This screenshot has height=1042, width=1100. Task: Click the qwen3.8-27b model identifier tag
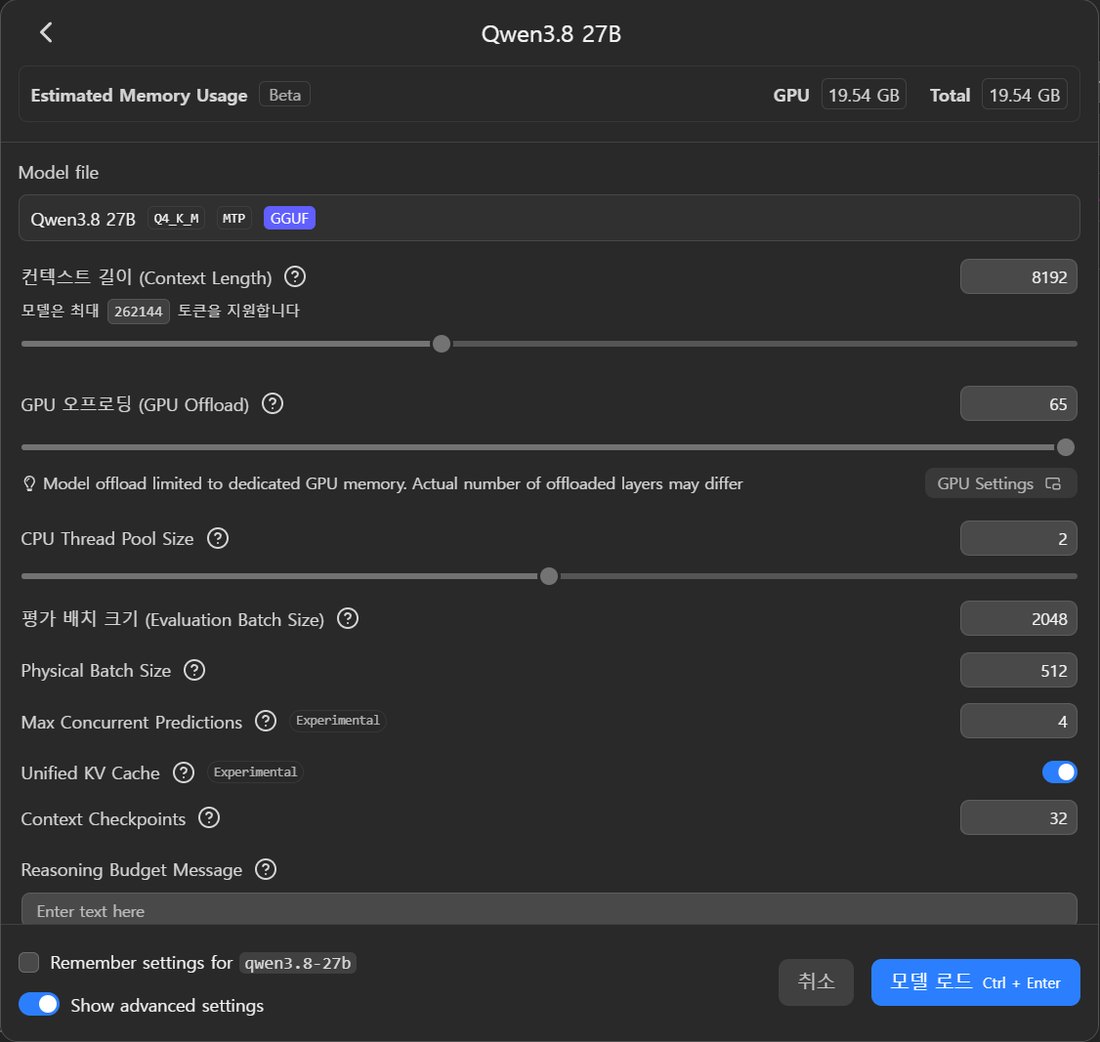tap(297, 963)
